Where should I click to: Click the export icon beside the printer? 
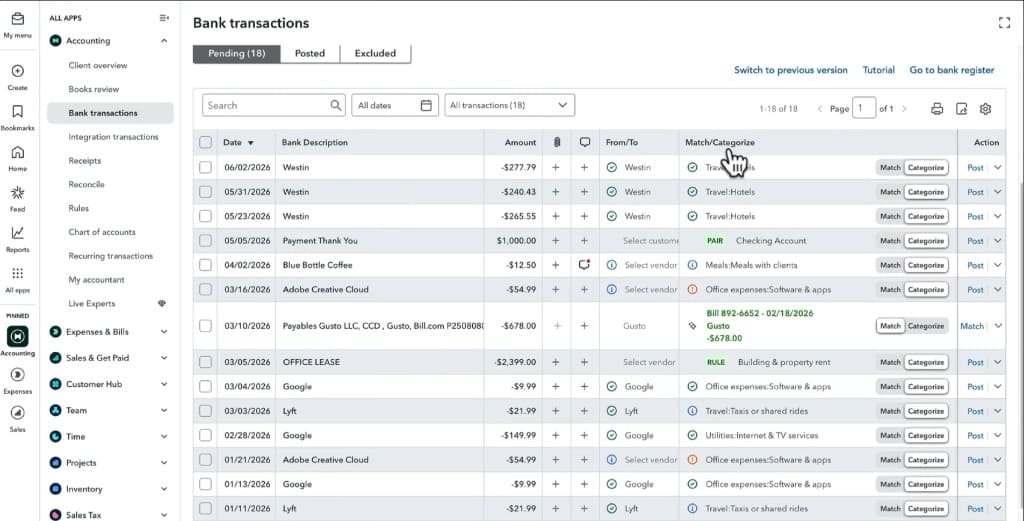[x=961, y=109]
